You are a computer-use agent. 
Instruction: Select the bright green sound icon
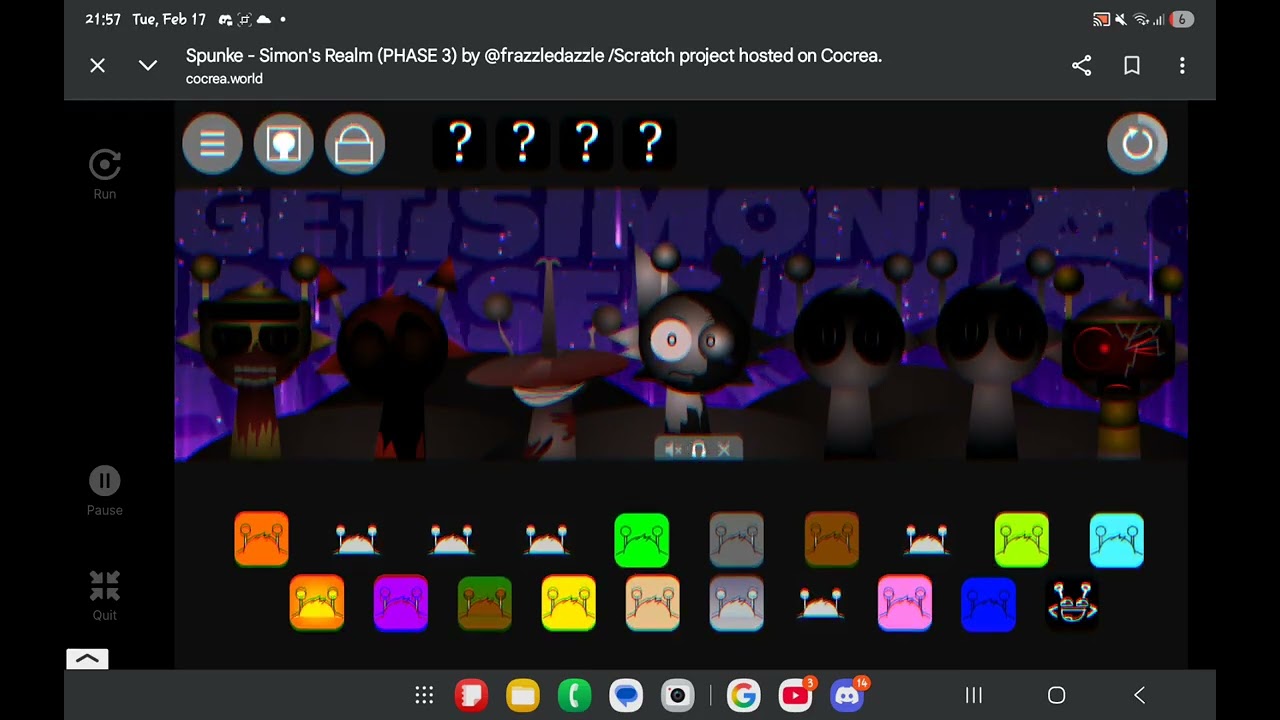641,540
